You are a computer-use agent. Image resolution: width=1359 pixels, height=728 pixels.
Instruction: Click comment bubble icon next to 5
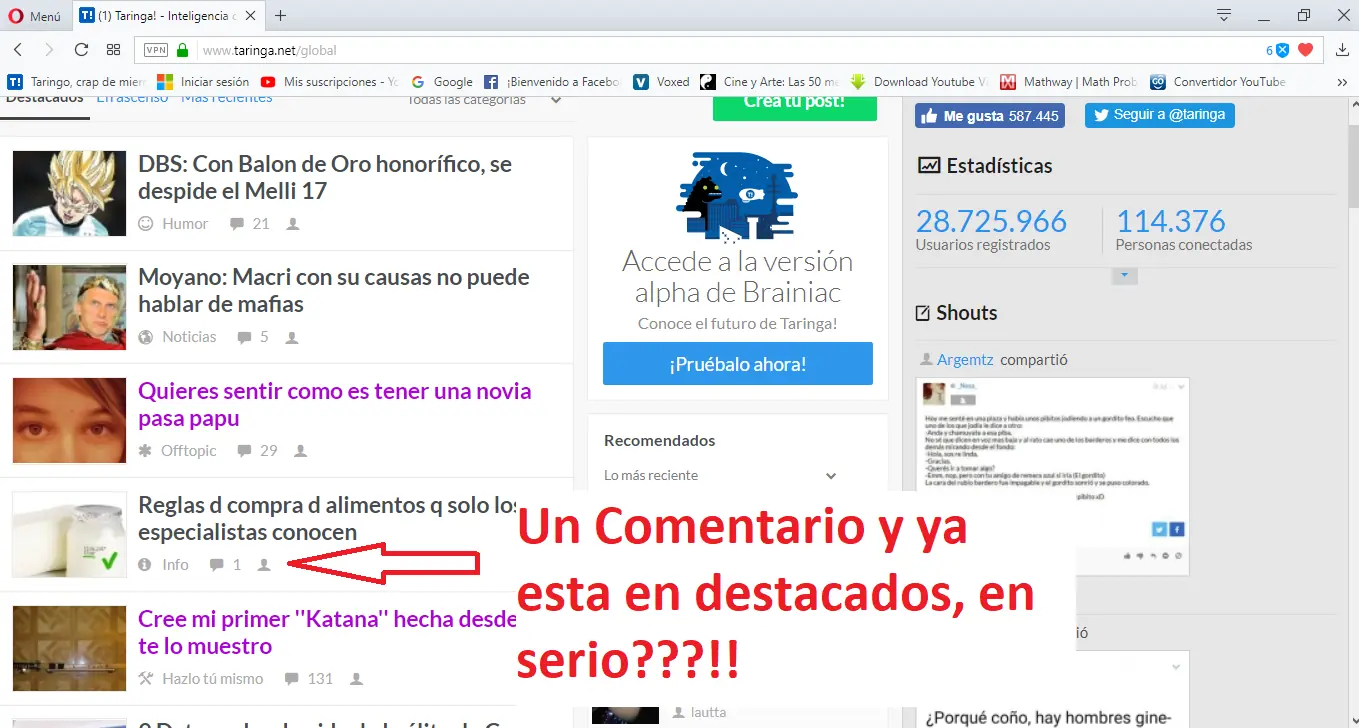click(244, 337)
